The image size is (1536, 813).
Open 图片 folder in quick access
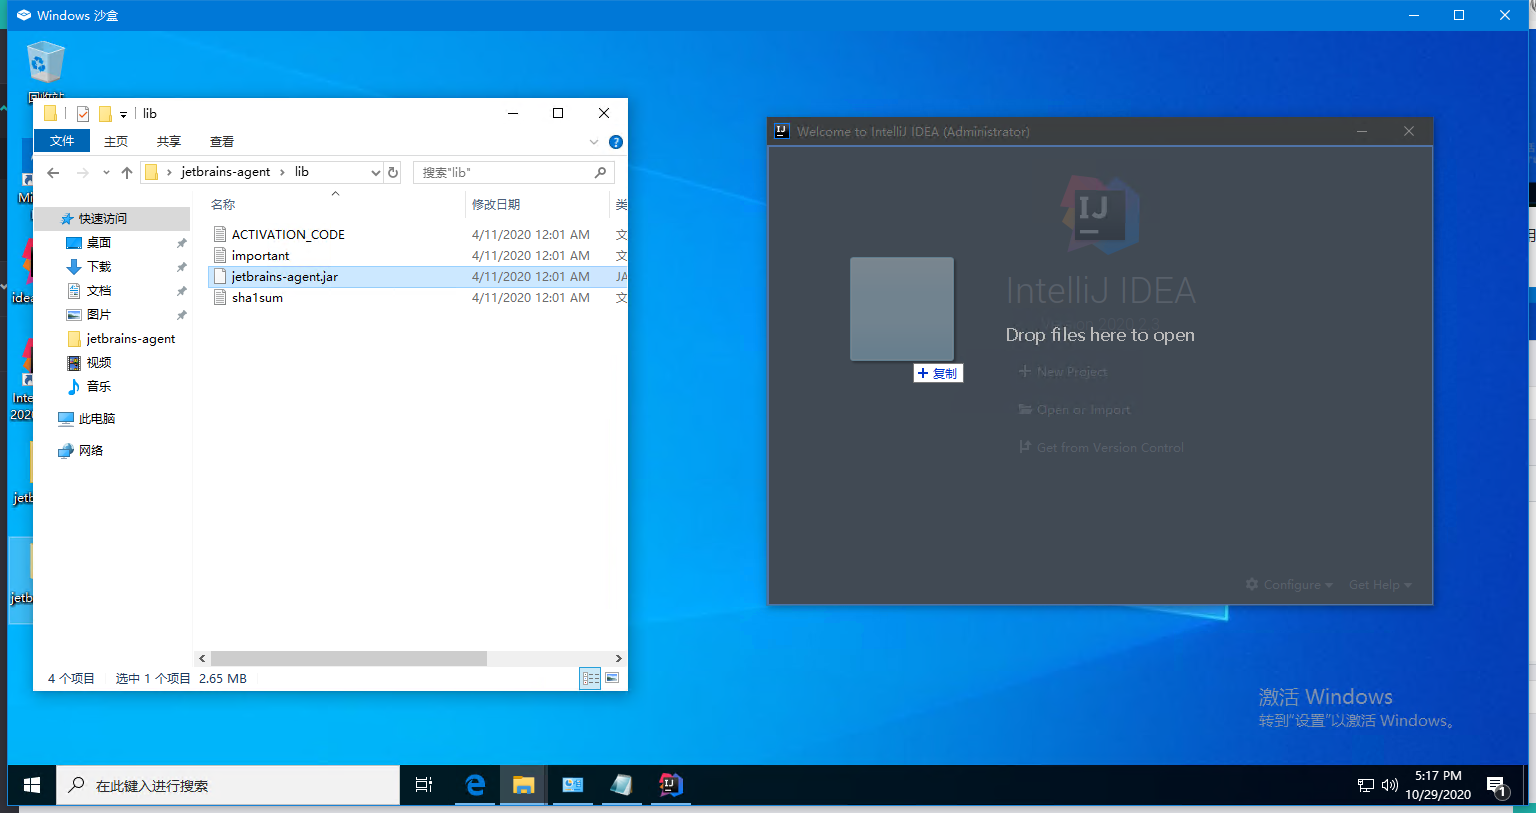coord(98,314)
